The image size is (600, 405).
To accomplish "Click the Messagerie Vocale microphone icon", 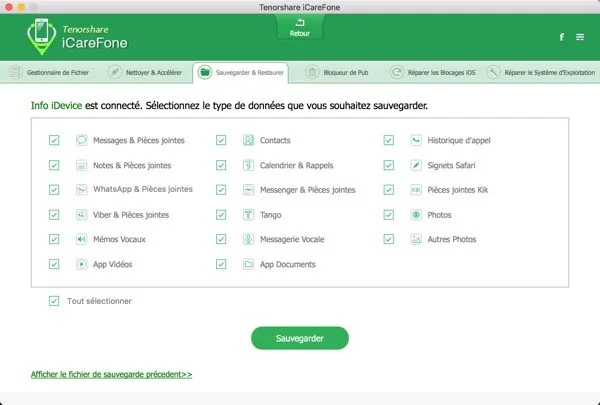I will click(248, 239).
